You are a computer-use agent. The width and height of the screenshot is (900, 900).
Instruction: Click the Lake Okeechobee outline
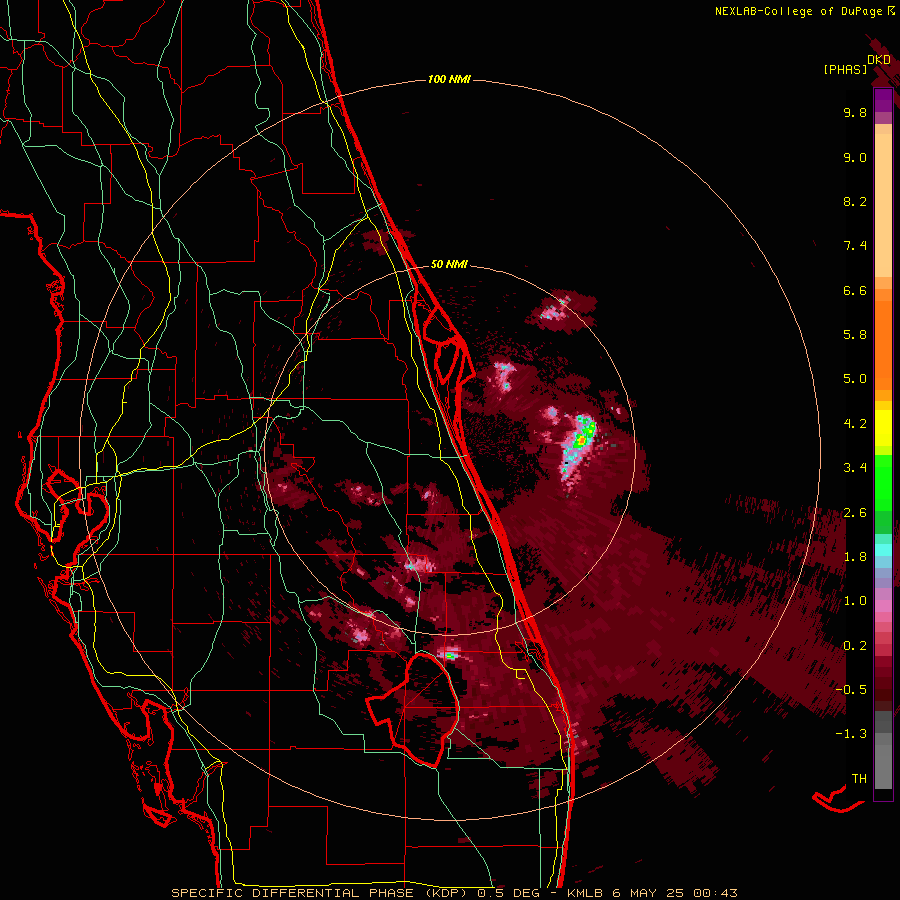[x=413, y=709]
